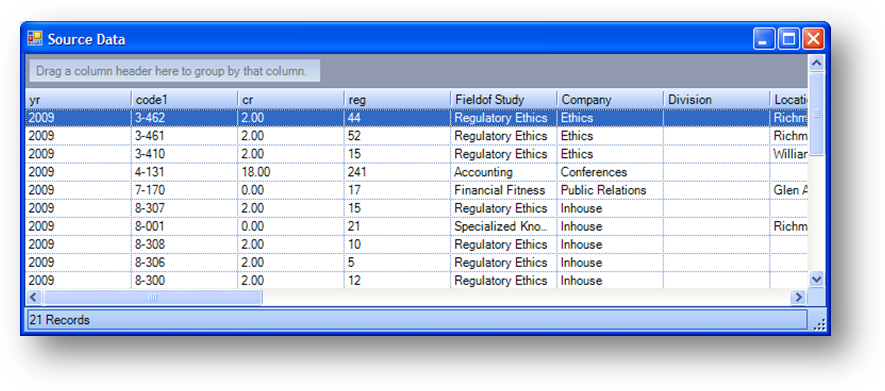Click Ethics company in row 3-461
The width and height of the screenshot is (885, 391).
click(x=610, y=136)
